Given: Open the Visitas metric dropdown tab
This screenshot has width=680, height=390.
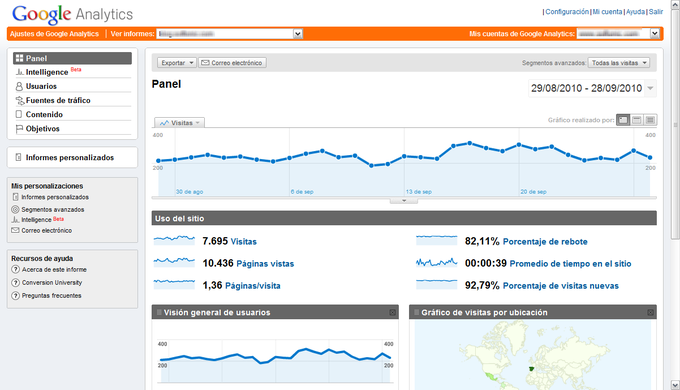Looking at the screenshot, I should tap(180, 123).
